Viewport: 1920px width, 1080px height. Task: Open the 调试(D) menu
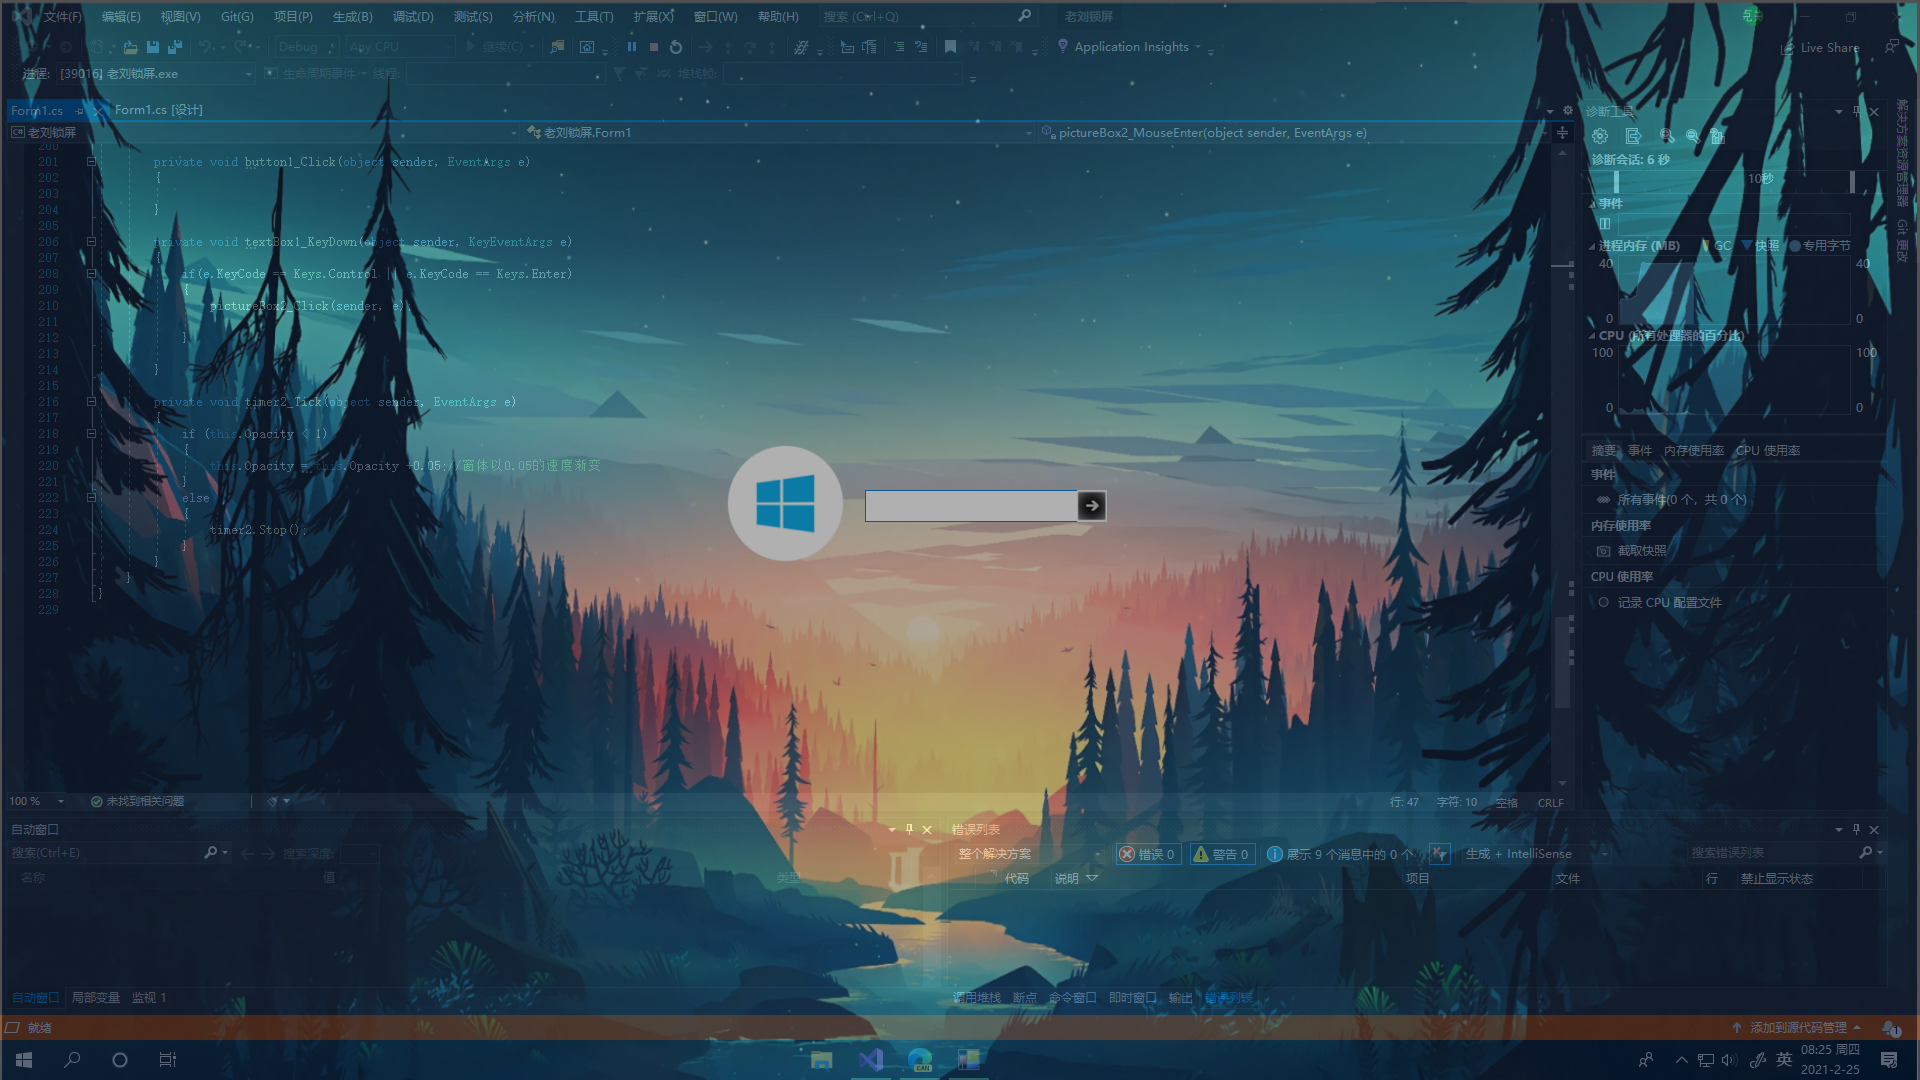click(x=412, y=17)
